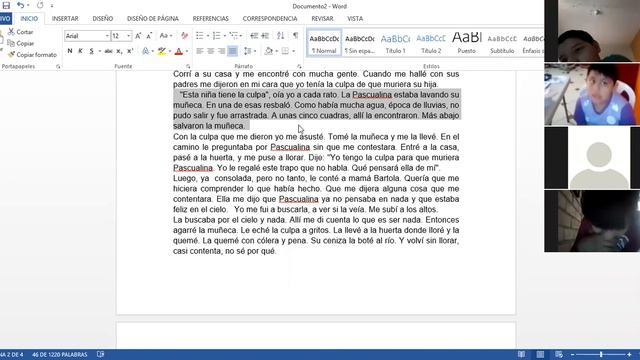Switch to VISTA tab

click(355, 19)
